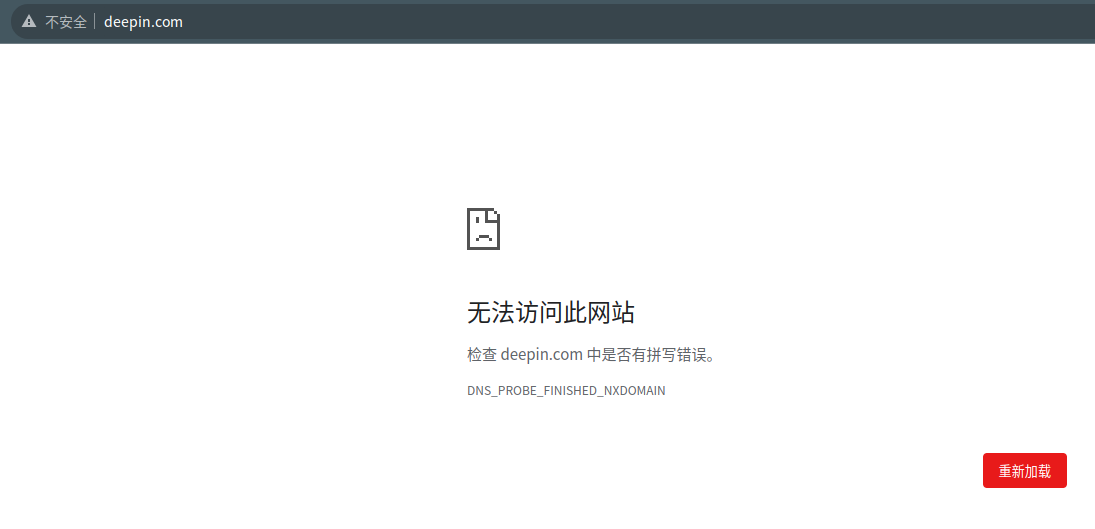Click the 重新加载 reload button
The image size is (1095, 529).
click(x=1024, y=471)
